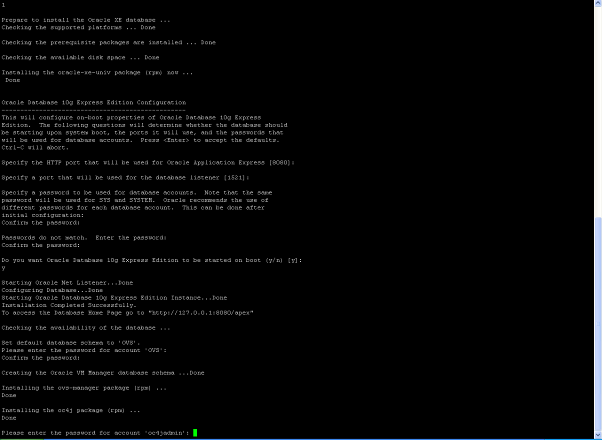
Task: Select 'Creating the Oracle VM Manager database schema' line
Action: [103, 373]
